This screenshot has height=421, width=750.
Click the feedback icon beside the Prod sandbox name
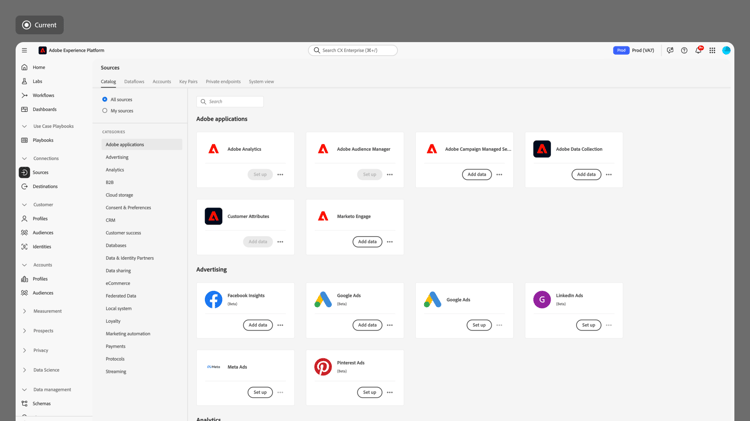[670, 50]
